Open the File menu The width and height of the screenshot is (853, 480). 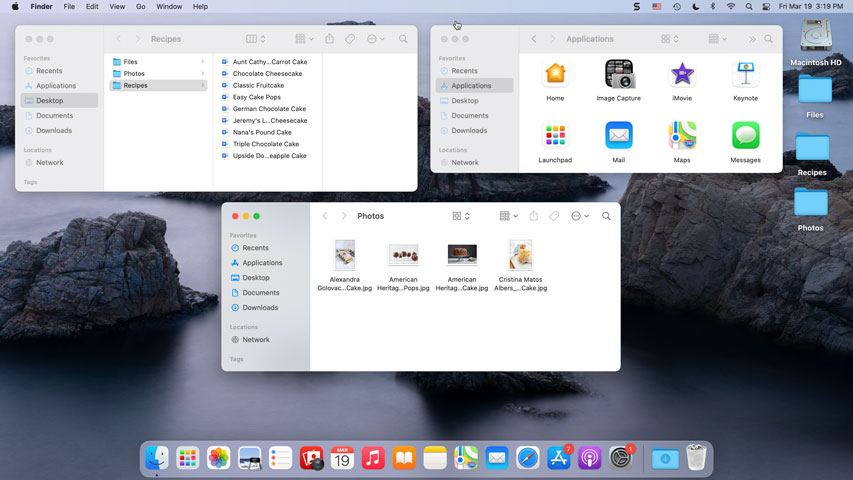pyautogui.click(x=69, y=7)
